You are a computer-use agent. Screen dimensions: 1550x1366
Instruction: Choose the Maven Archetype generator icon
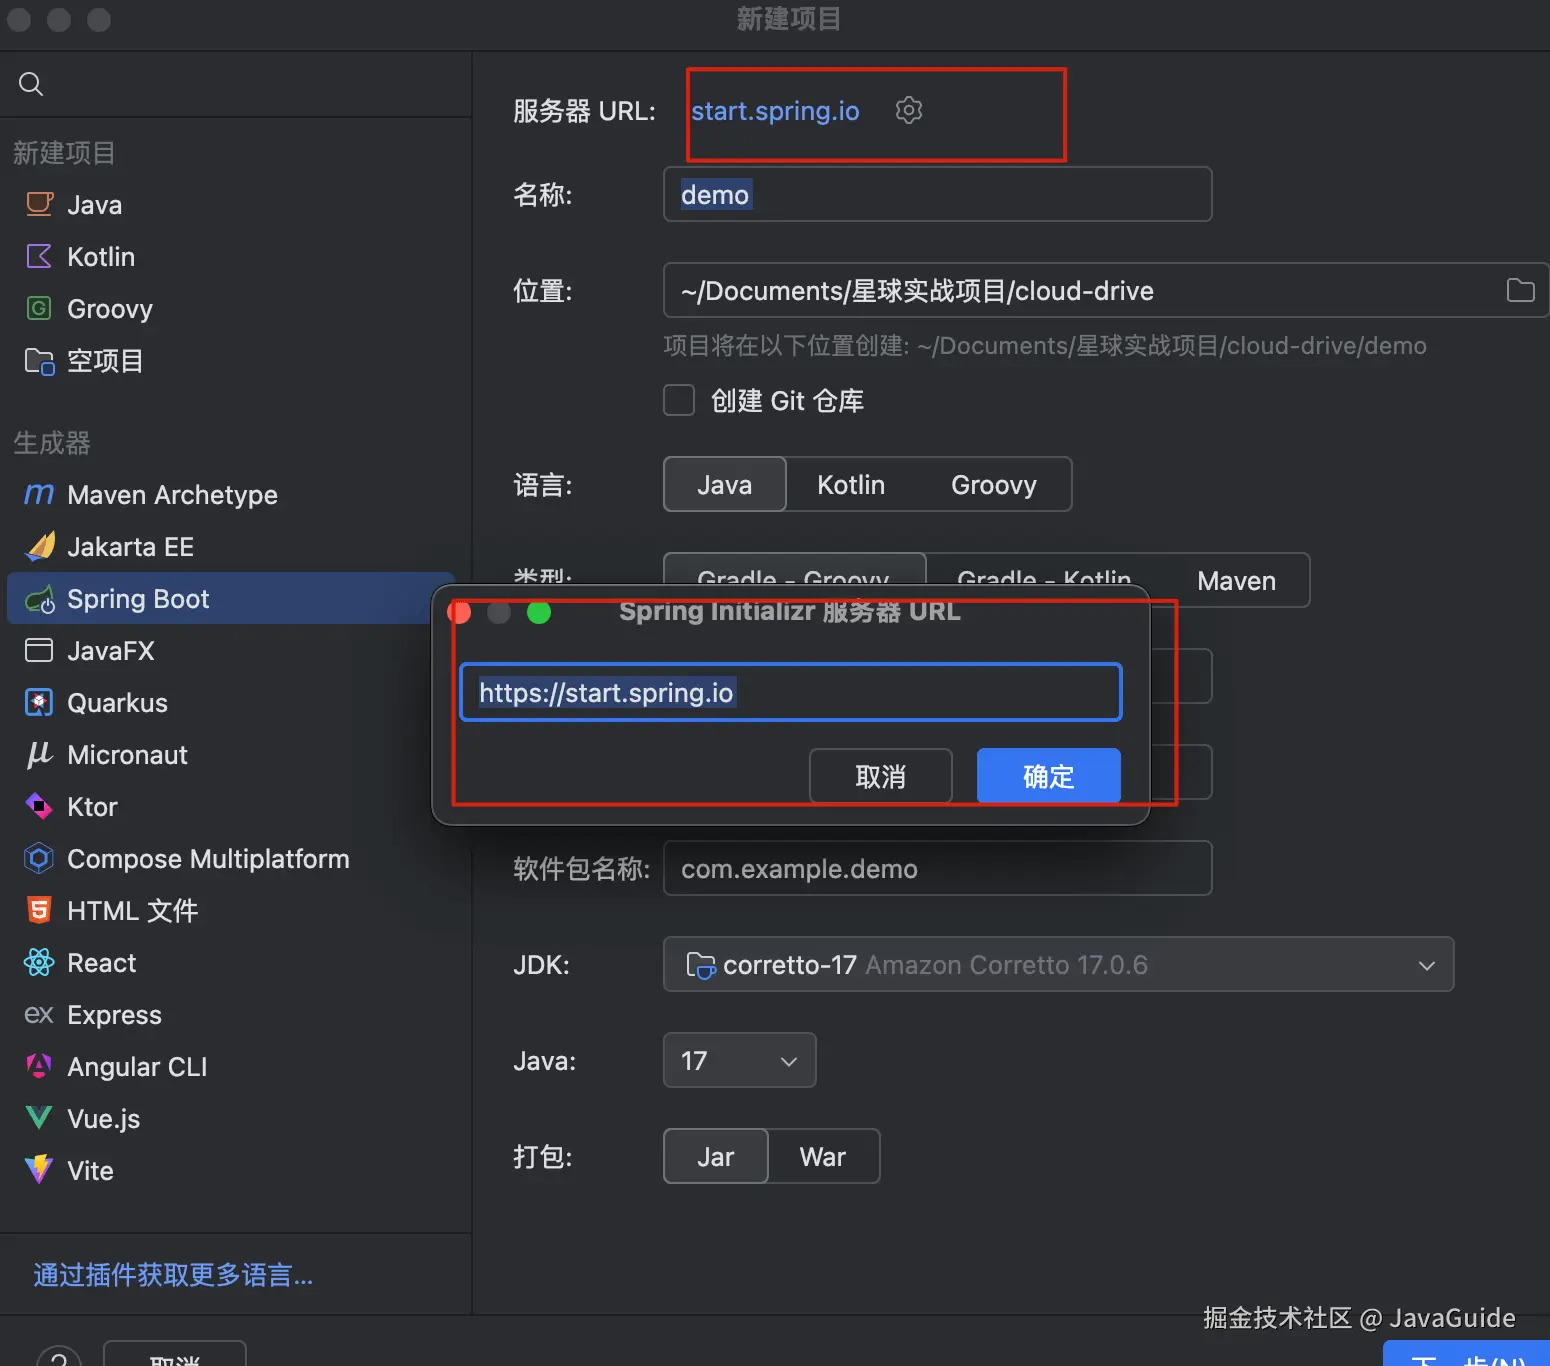coord(39,494)
